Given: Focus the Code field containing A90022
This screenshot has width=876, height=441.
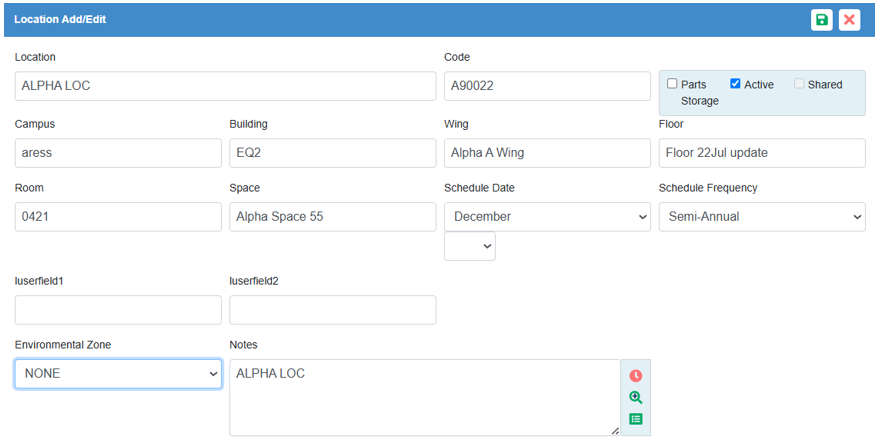Looking at the screenshot, I should [x=547, y=86].
